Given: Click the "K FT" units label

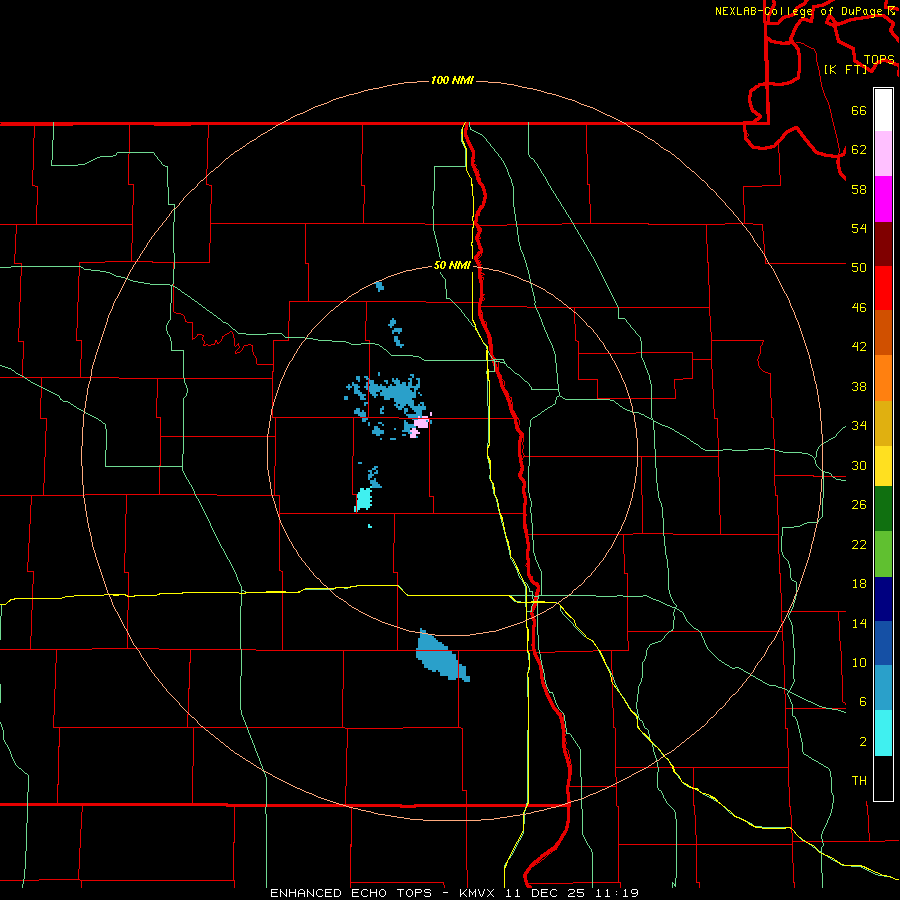Looking at the screenshot, I should pos(845,69).
